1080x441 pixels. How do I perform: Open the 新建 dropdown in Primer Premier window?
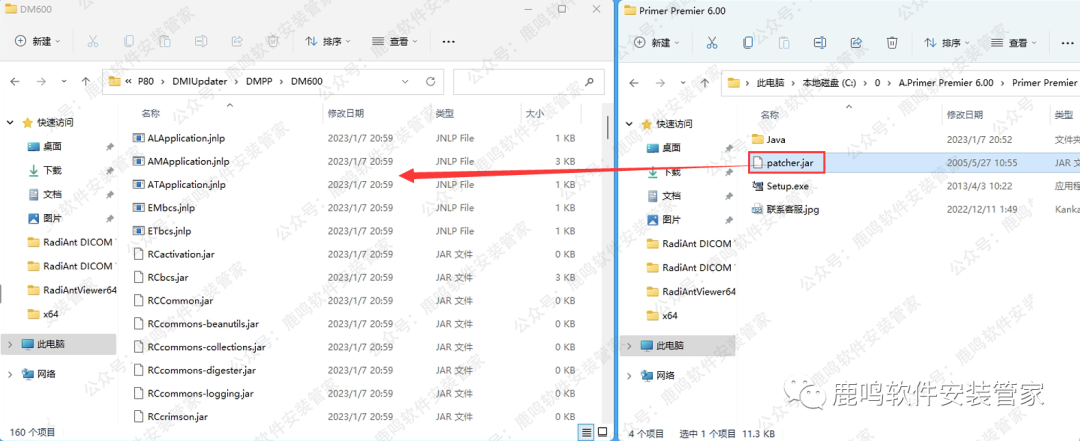pos(656,43)
